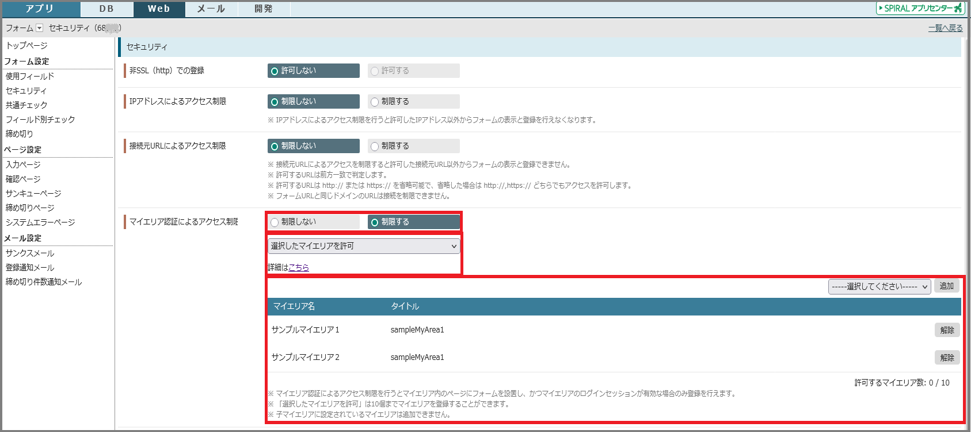Switch to the メール tab
971x432 pixels.
211,9
